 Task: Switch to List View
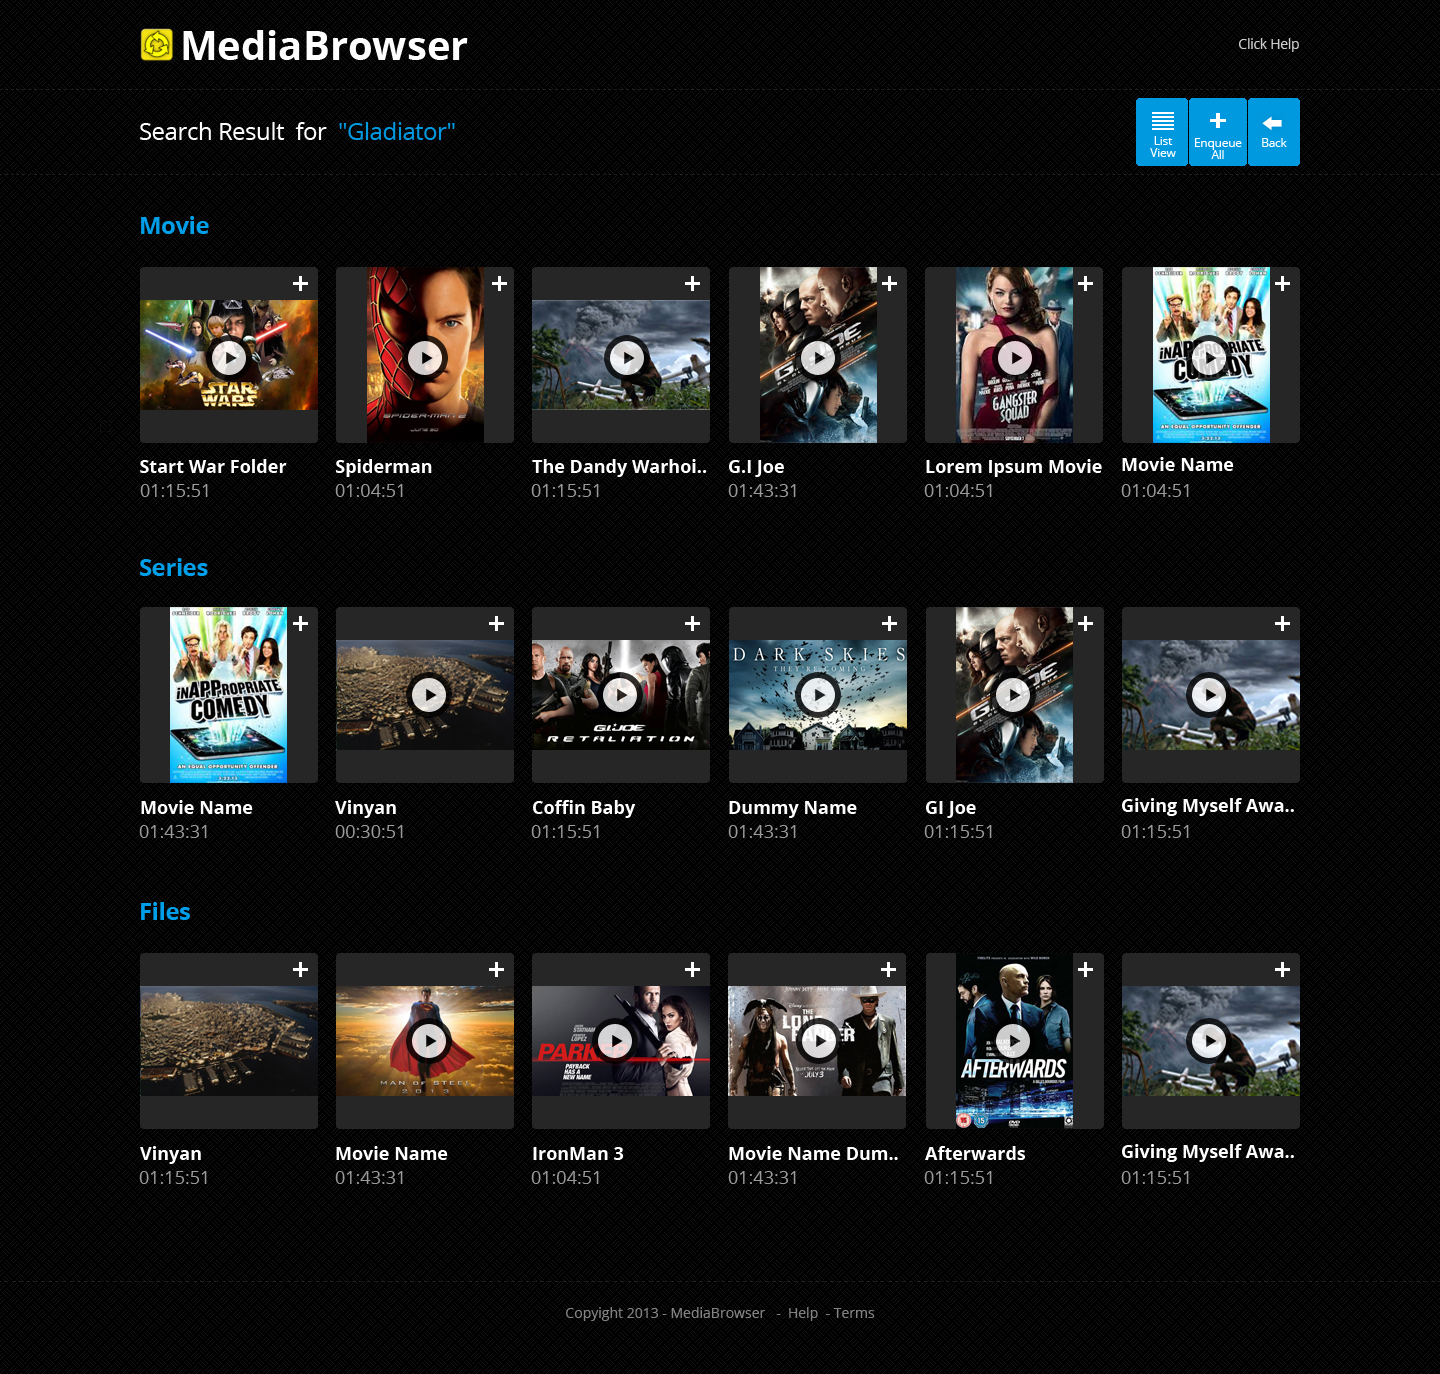(1162, 132)
